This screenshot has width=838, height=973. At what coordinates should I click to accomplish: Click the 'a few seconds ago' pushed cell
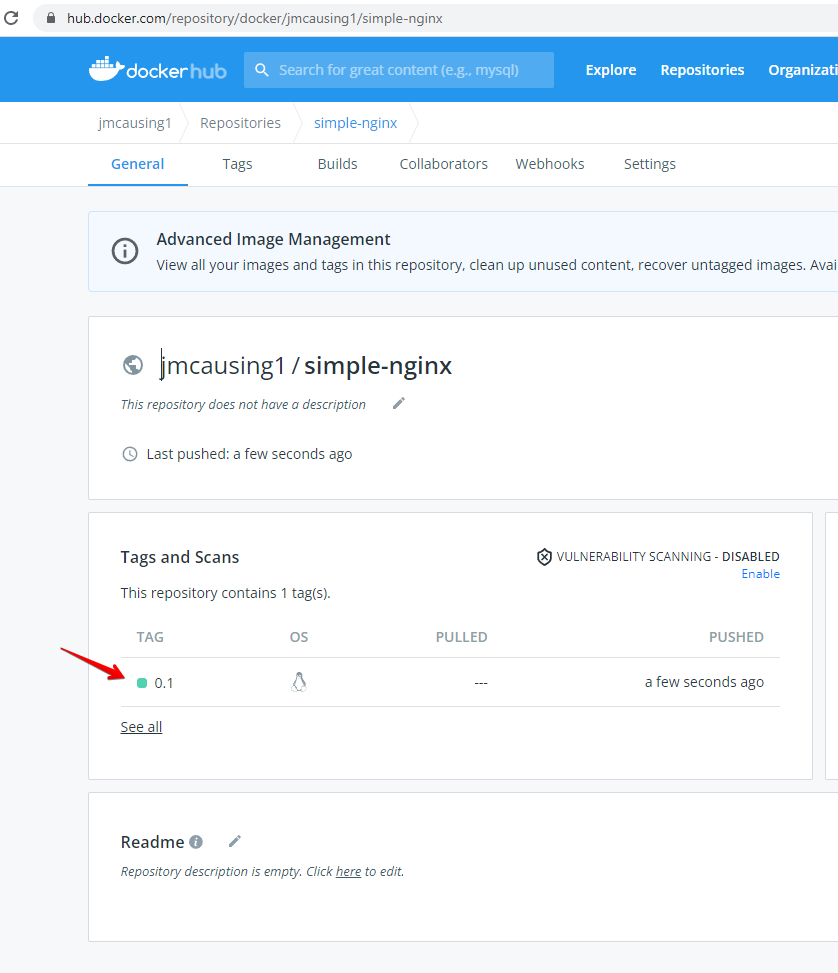(704, 682)
